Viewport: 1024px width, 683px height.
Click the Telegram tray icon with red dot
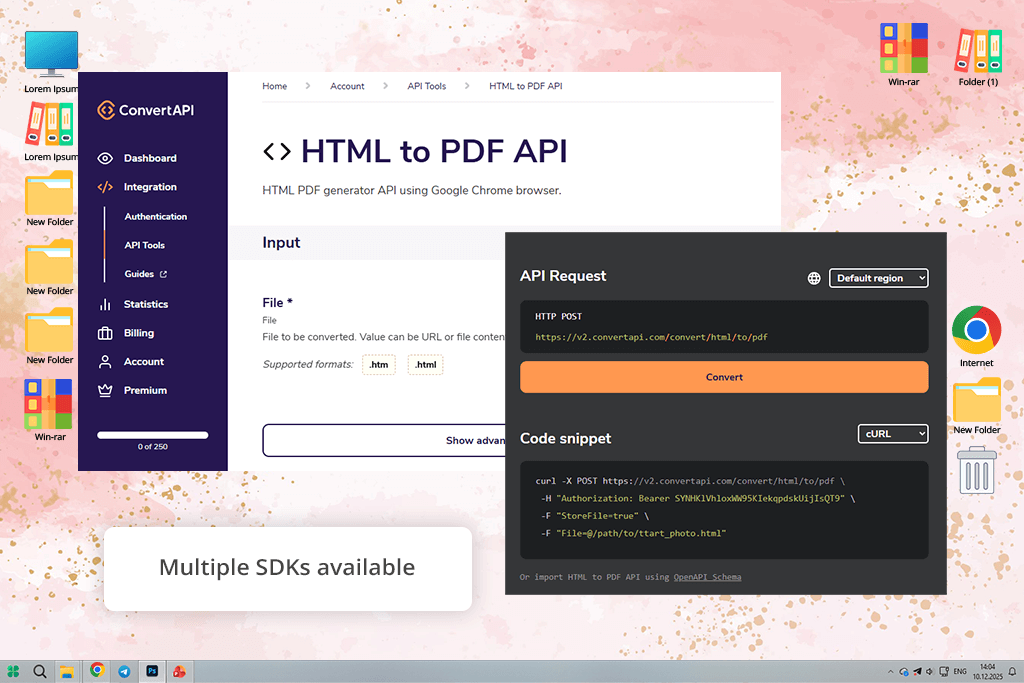pyautogui.click(x=917, y=671)
